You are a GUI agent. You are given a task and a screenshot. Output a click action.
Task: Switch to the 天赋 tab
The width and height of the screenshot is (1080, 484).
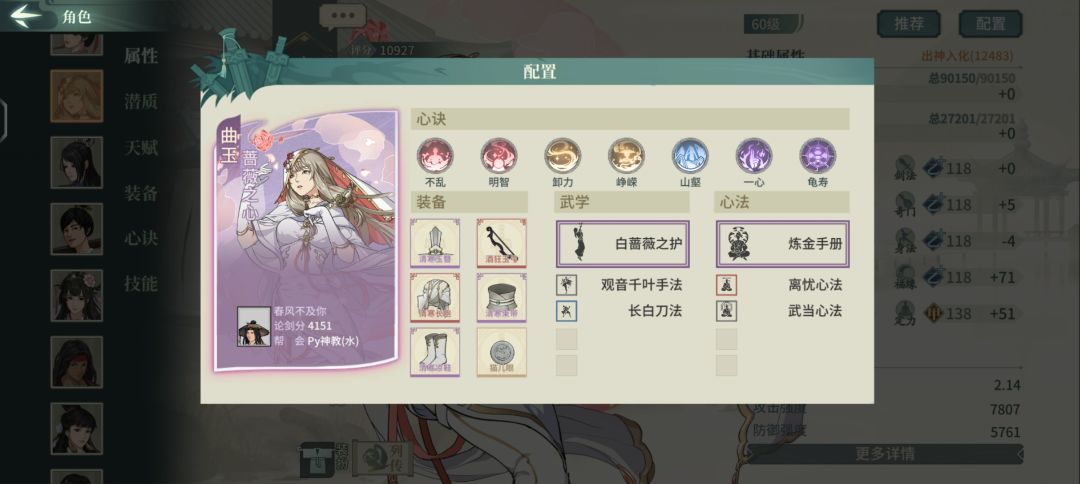pos(141,147)
